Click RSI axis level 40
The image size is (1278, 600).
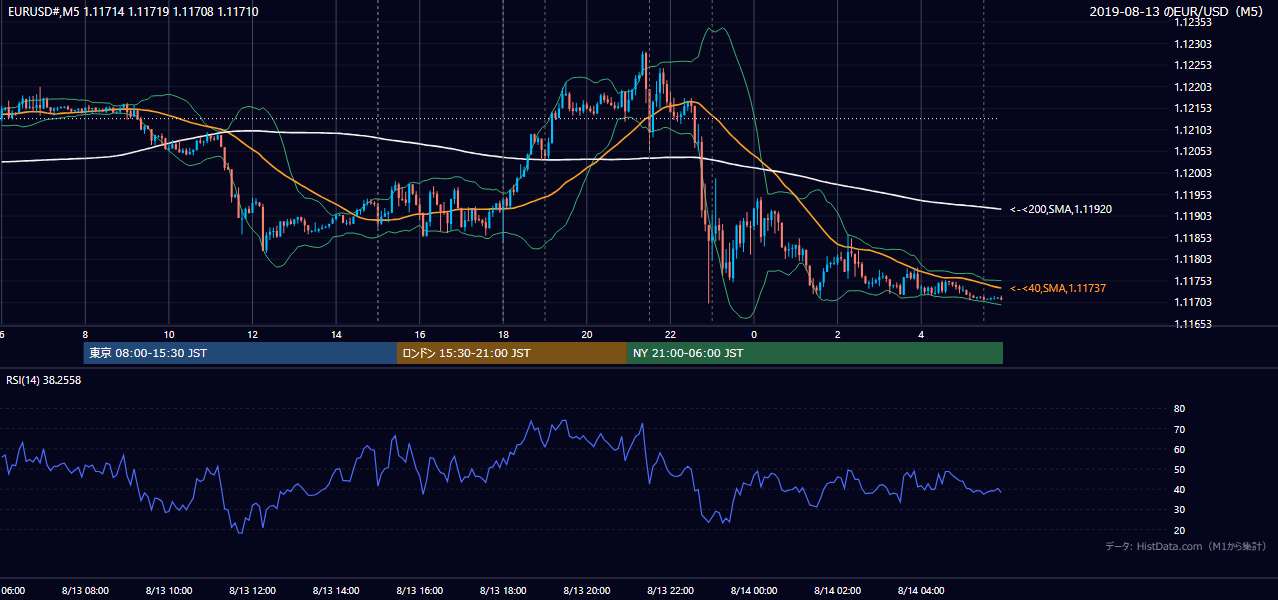[x=1179, y=489]
